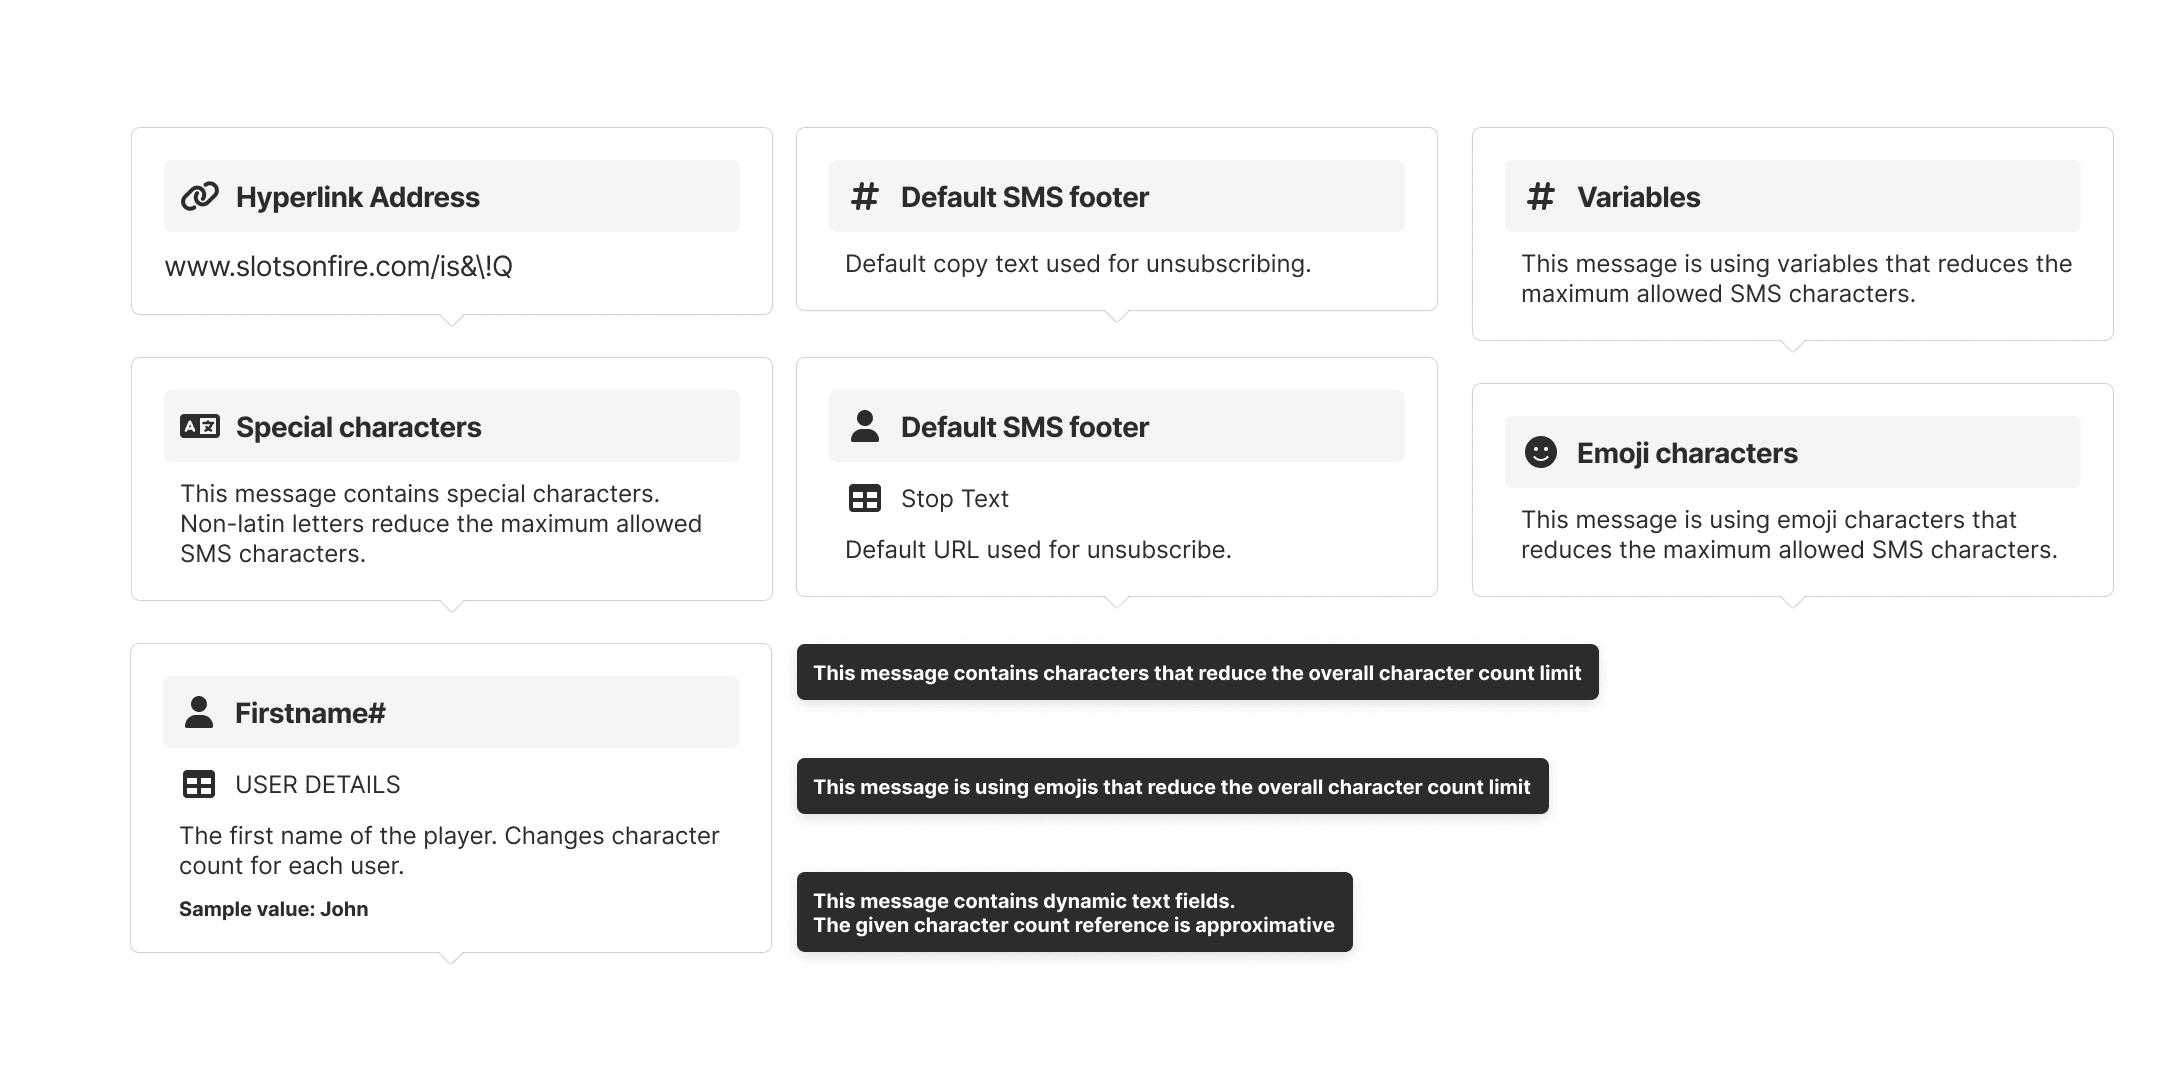Click the grid icon beside Stop Text
Screen dimensions: 2158x1080
coord(866,497)
